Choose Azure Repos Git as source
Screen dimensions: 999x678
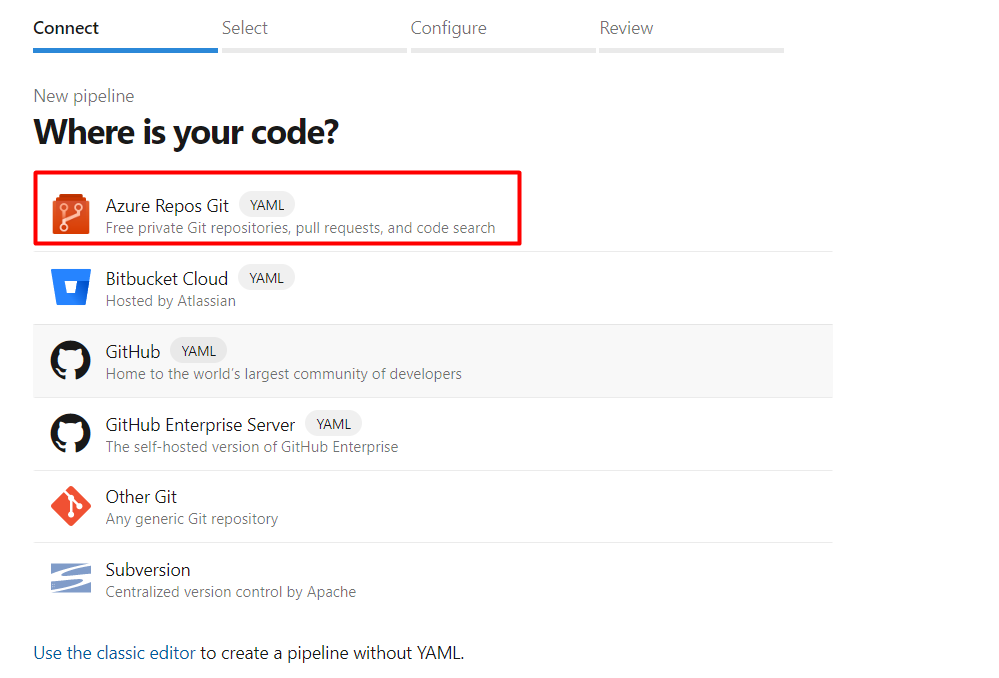tap(167, 206)
